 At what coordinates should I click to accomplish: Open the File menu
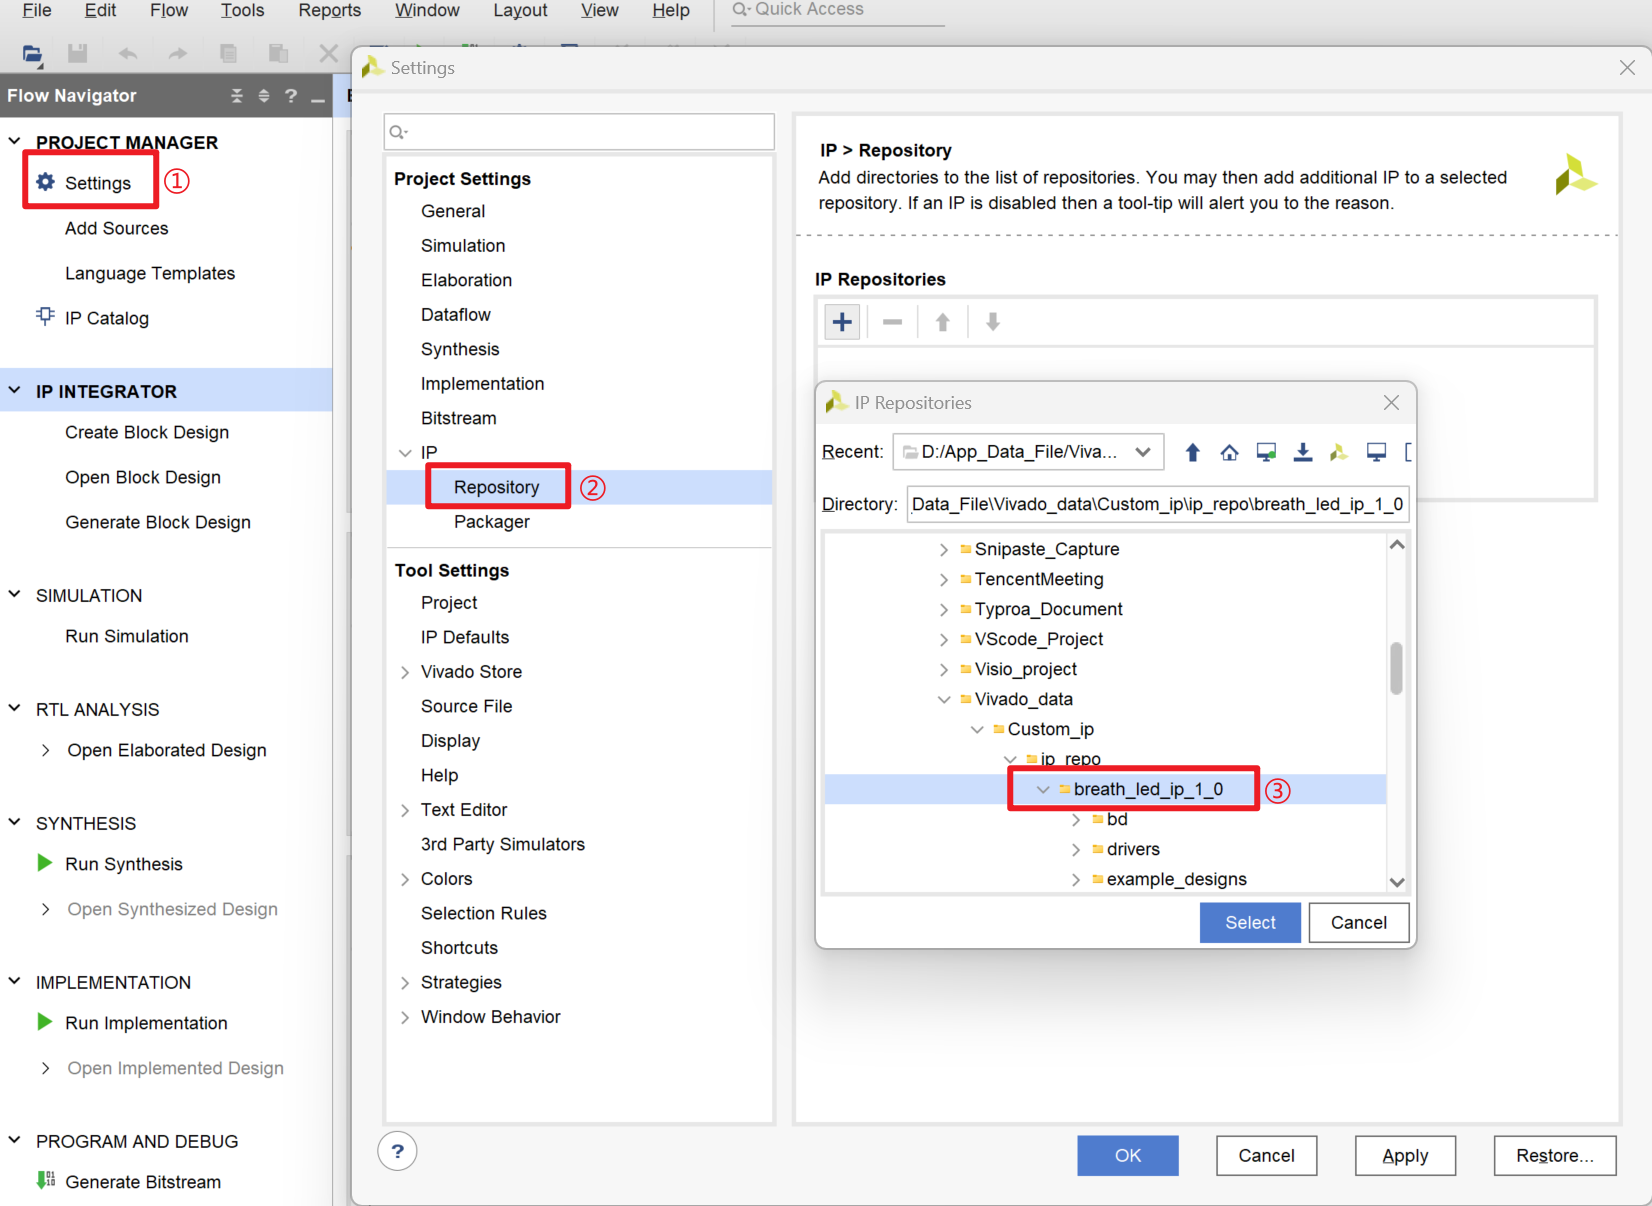tap(37, 10)
